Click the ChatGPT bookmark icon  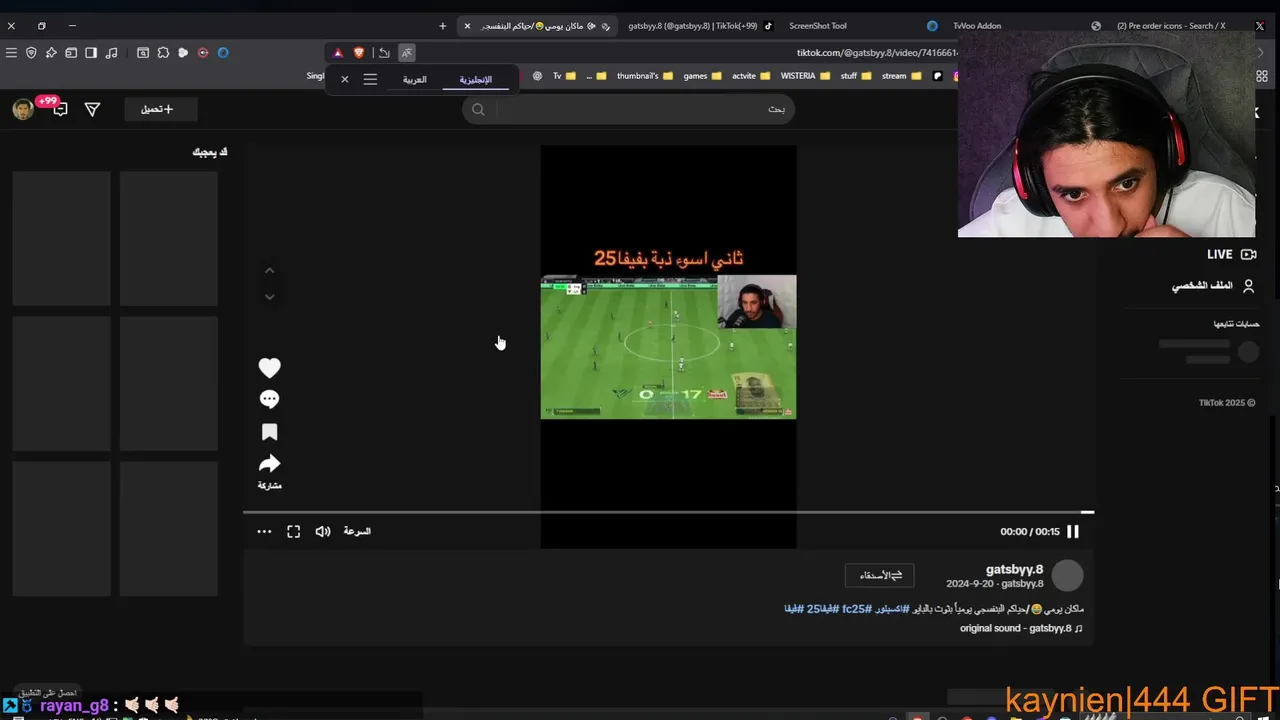click(x=537, y=76)
